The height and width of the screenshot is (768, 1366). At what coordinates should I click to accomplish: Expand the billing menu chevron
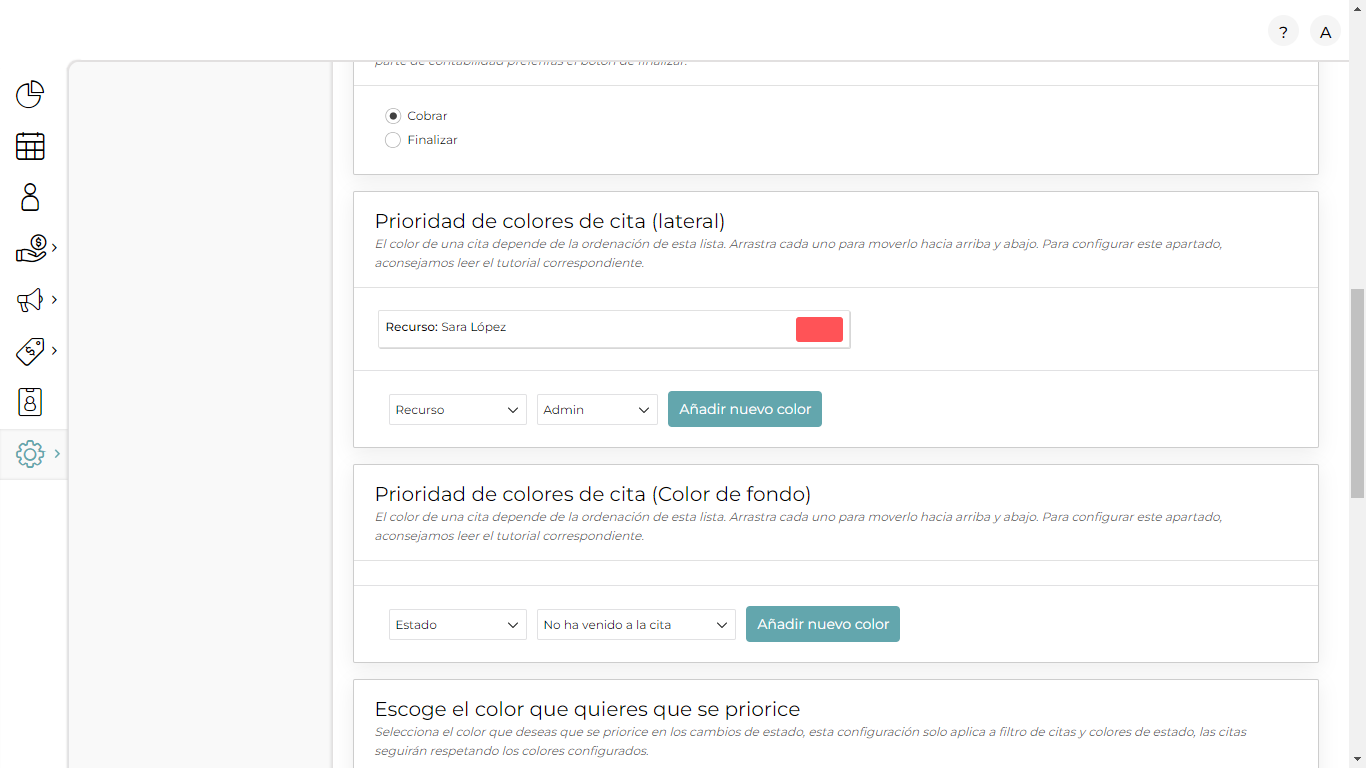coord(54,248)
